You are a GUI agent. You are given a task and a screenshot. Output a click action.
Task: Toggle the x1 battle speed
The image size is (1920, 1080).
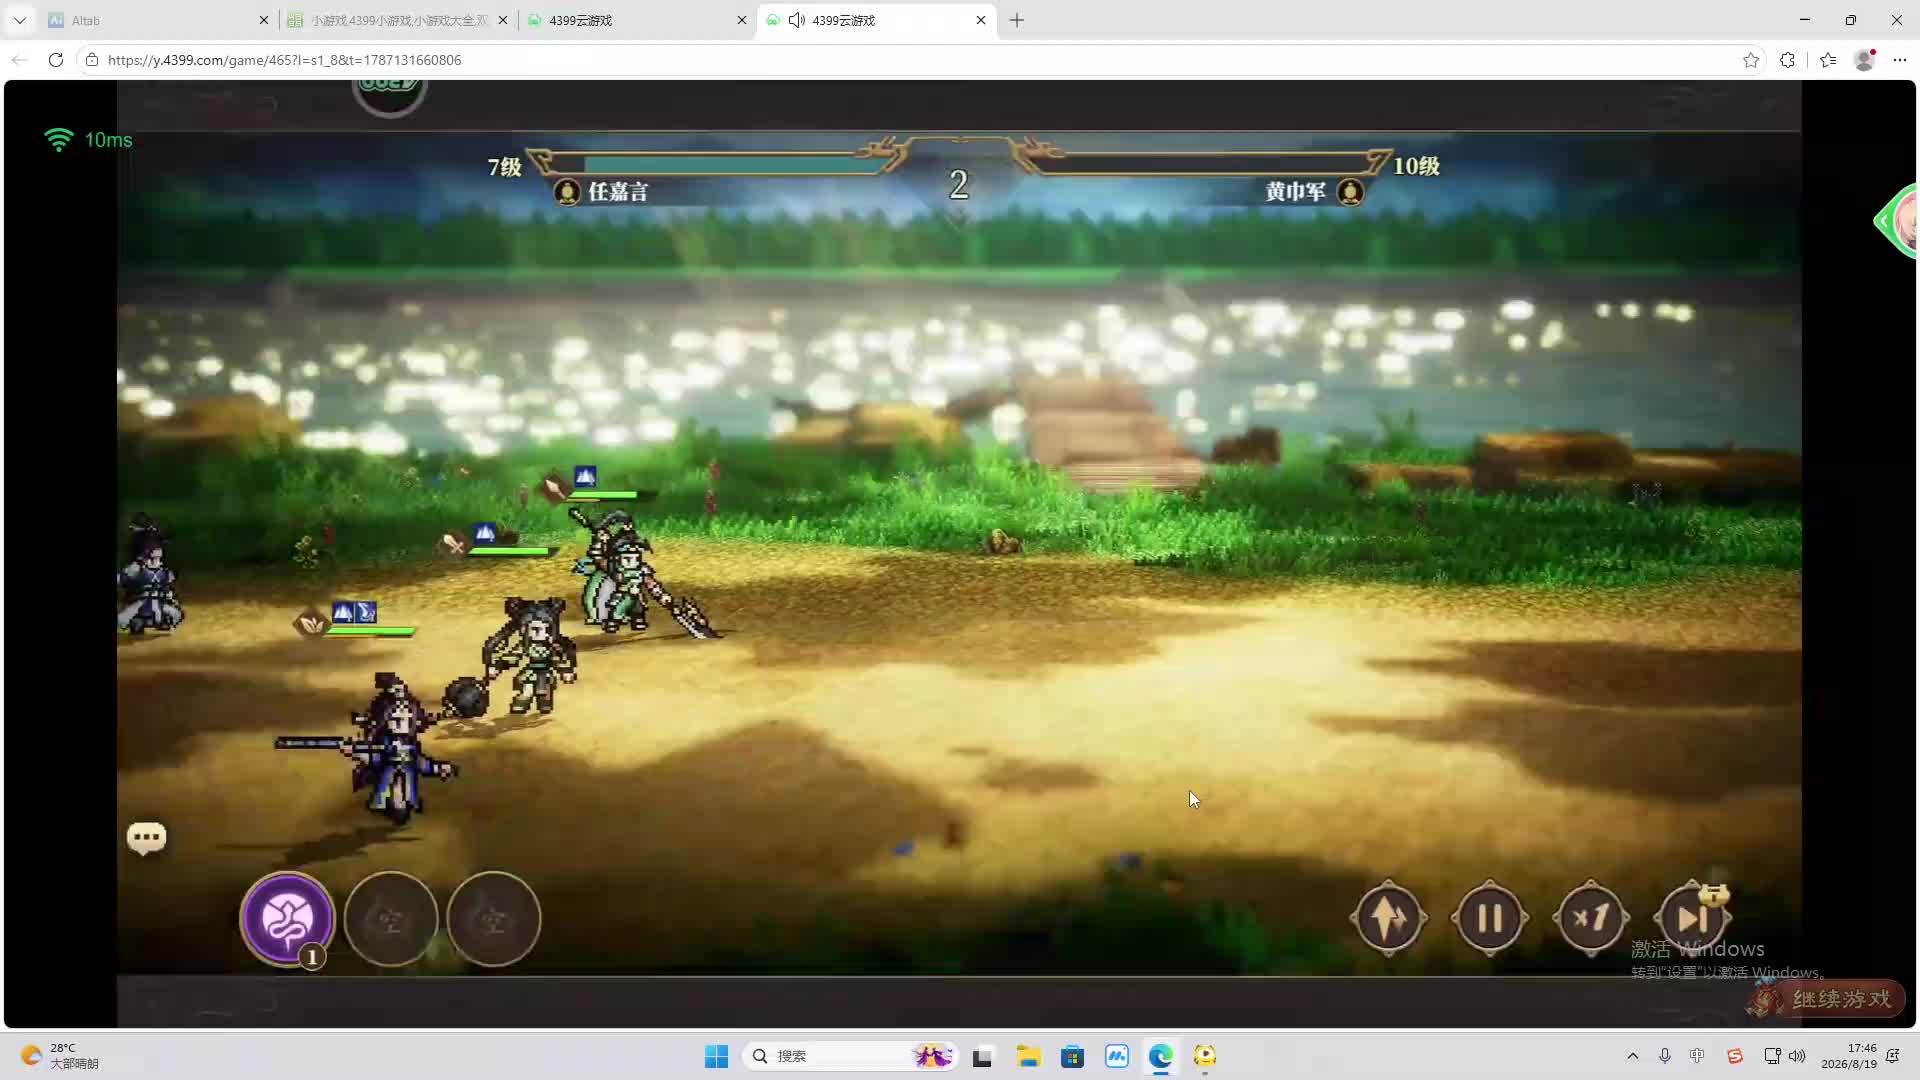(1591, 918)
